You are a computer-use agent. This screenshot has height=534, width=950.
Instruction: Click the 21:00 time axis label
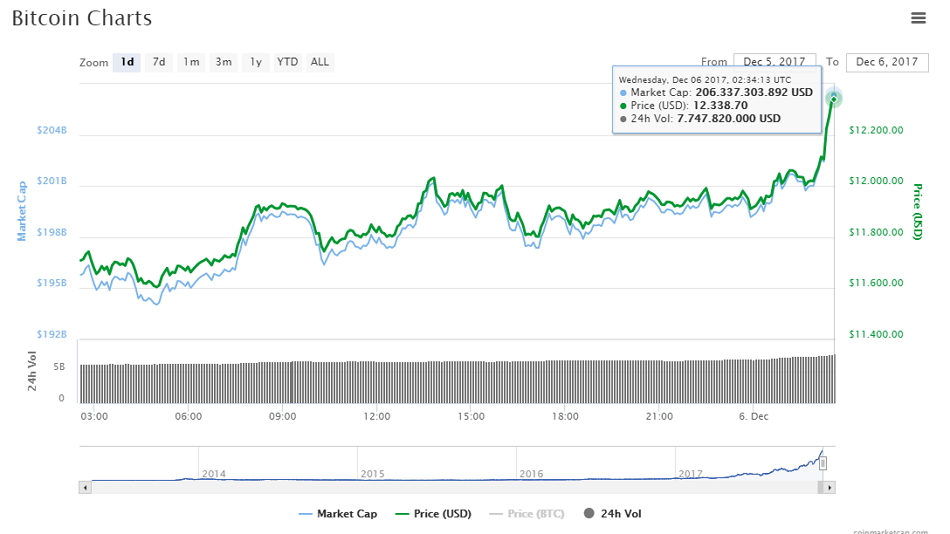click(659, 416)
